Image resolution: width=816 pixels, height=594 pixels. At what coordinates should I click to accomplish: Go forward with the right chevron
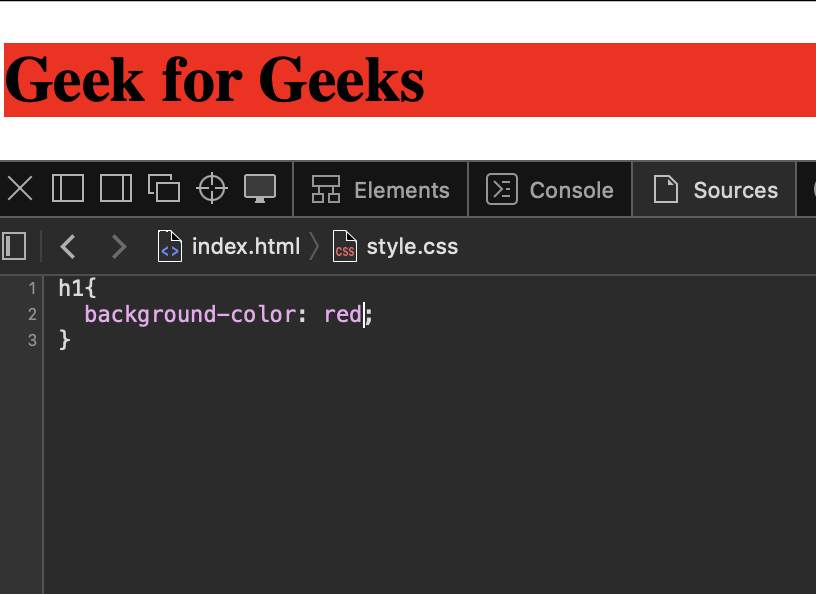tap(119, 246)
